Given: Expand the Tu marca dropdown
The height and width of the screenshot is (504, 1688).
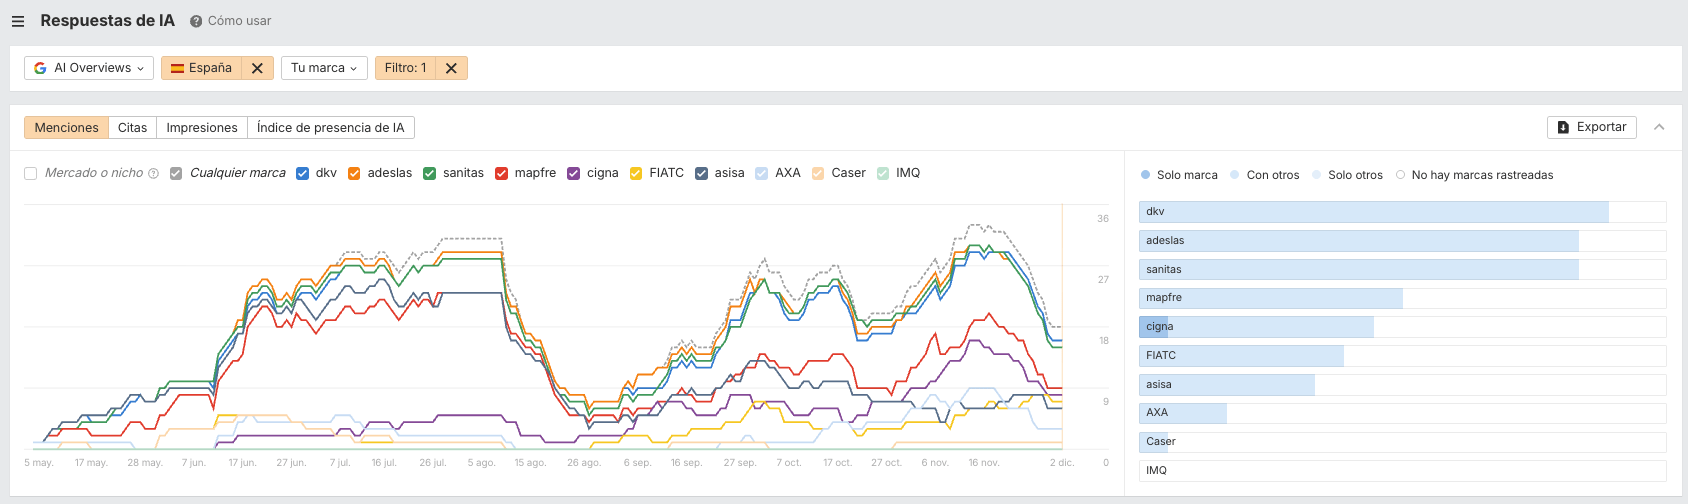Looking at the screenshot, I should [x=324, y=68].
